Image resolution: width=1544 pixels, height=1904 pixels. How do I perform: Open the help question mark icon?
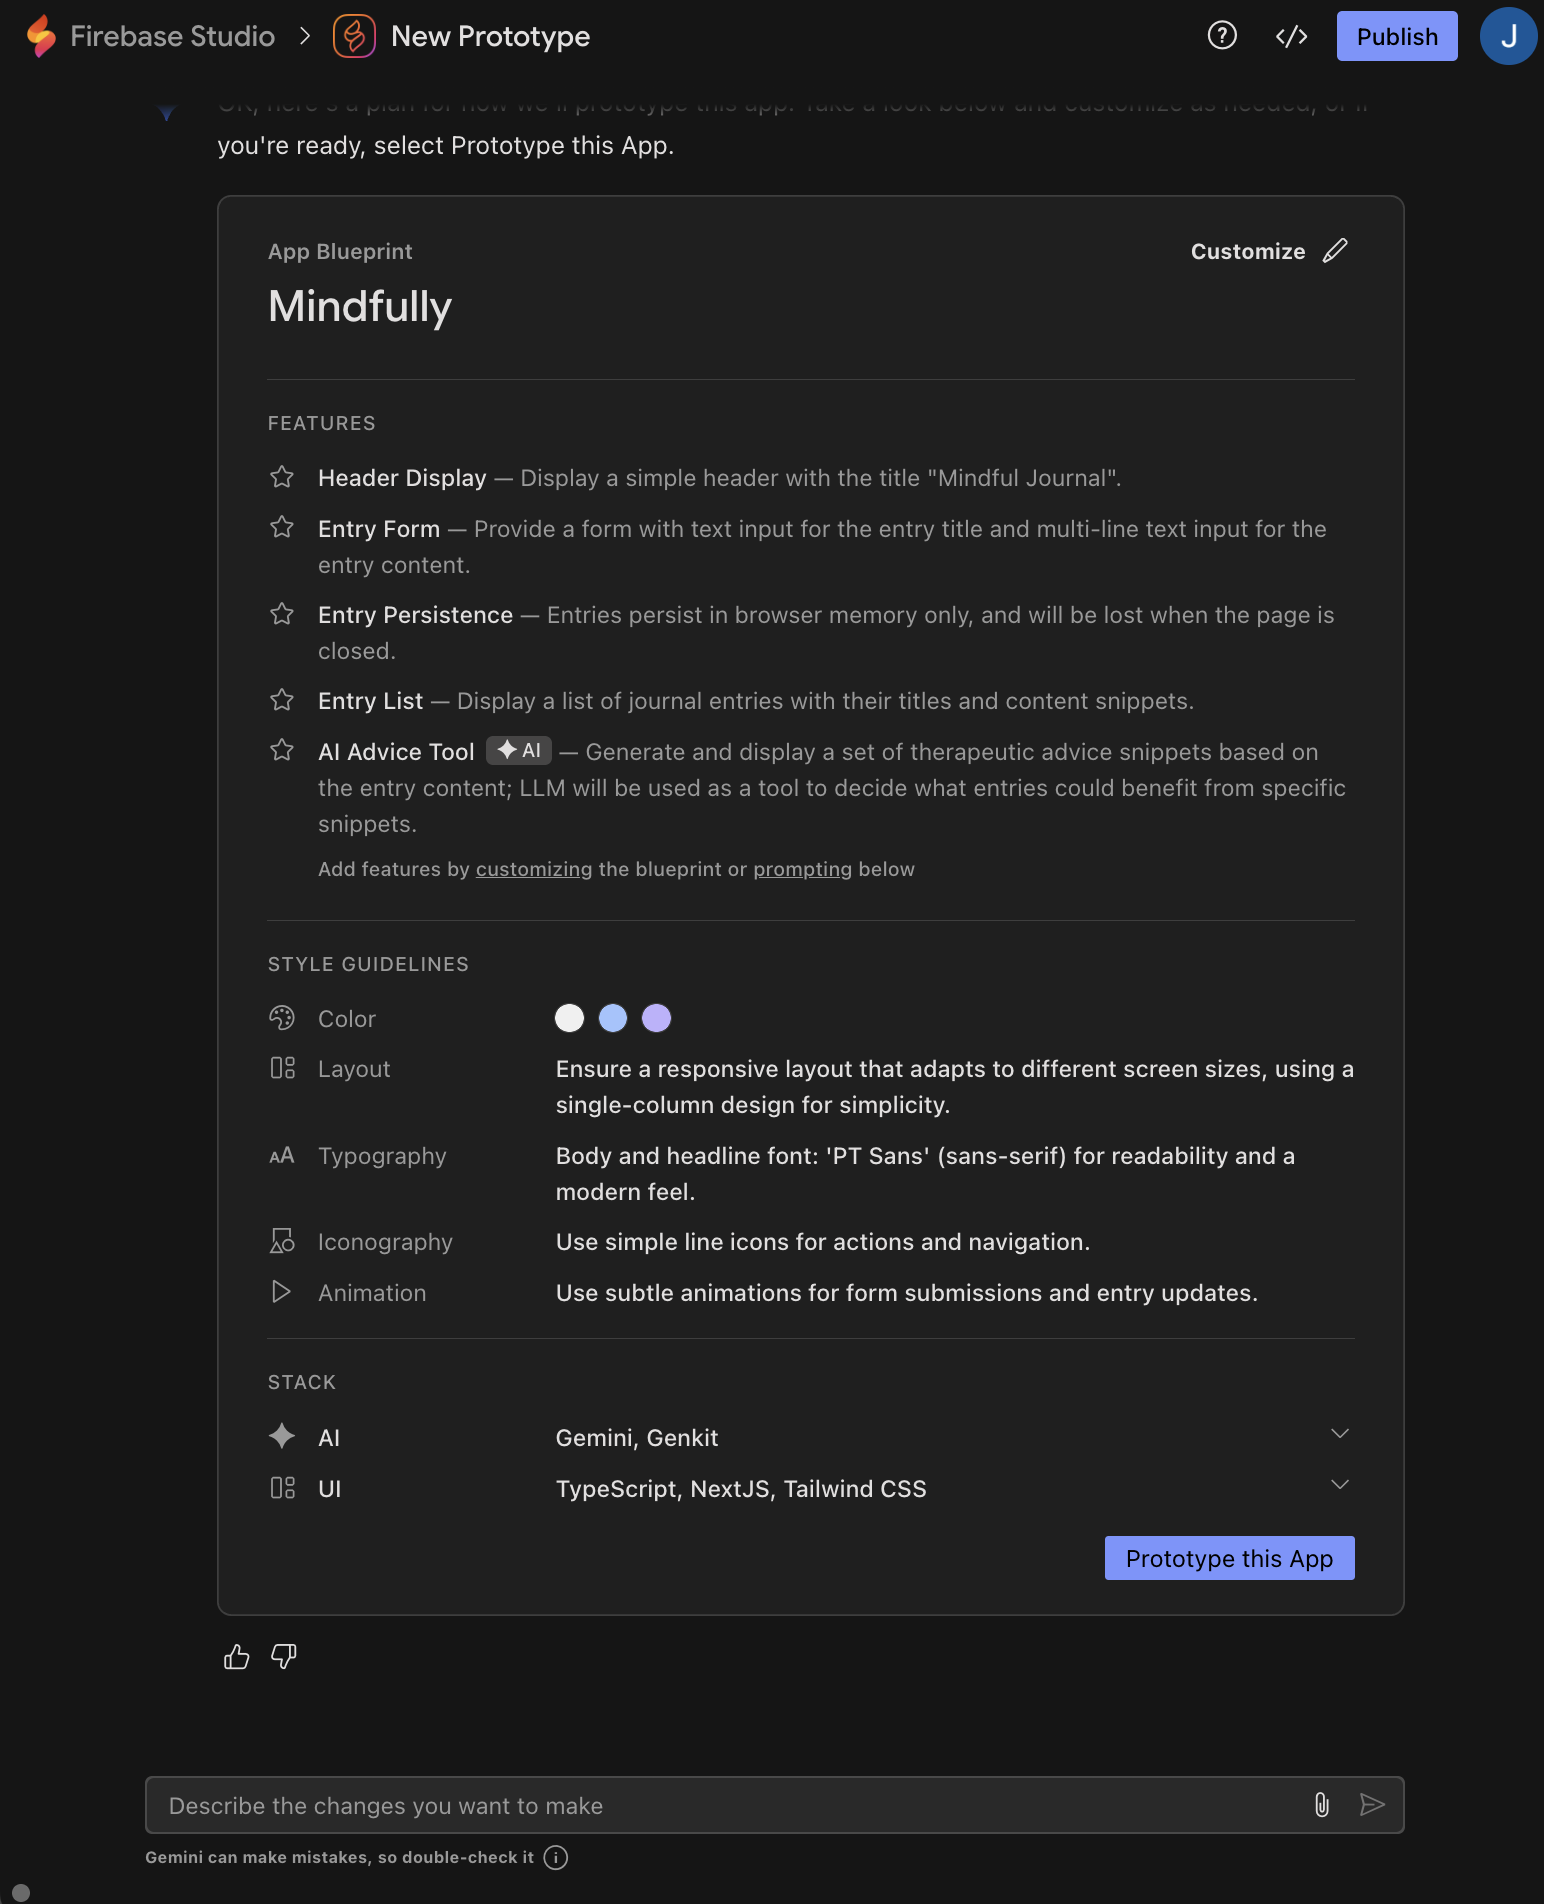(x=1222, y=36)
